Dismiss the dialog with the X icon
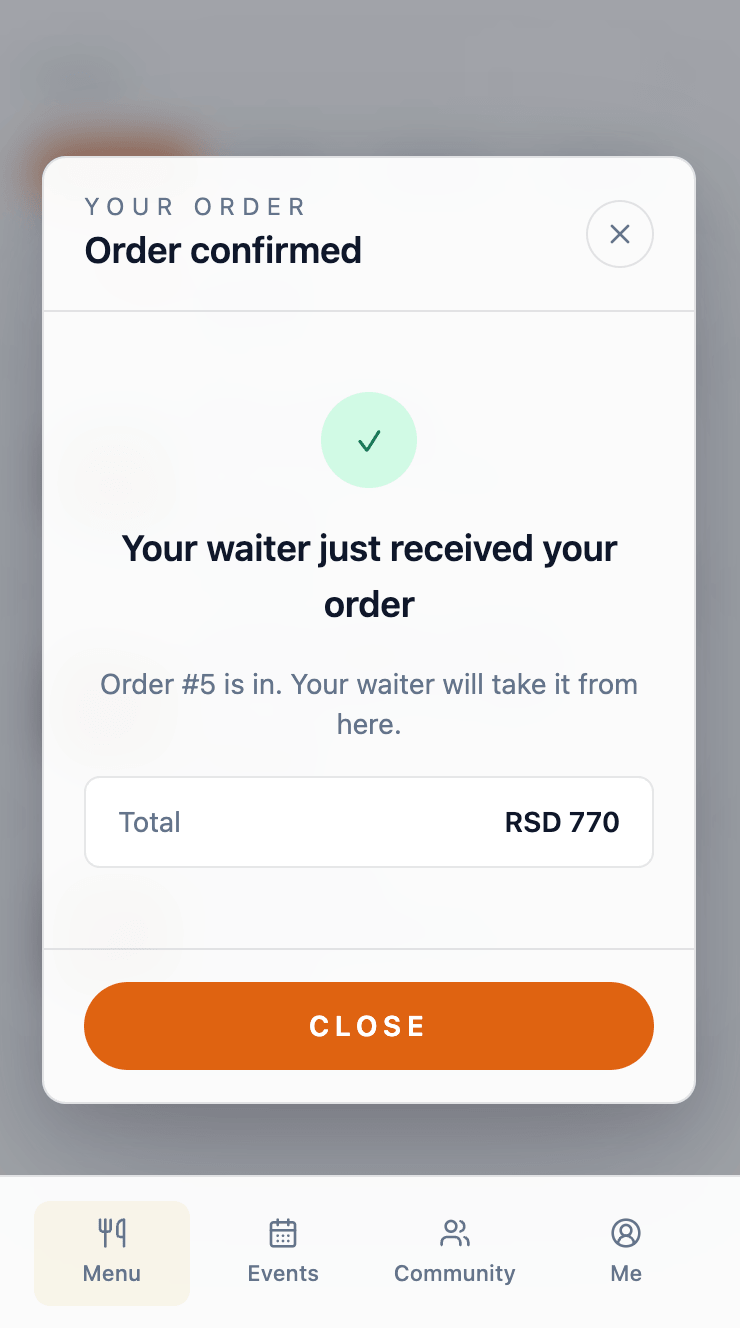The image size is (740, 1328). [619, 234]
